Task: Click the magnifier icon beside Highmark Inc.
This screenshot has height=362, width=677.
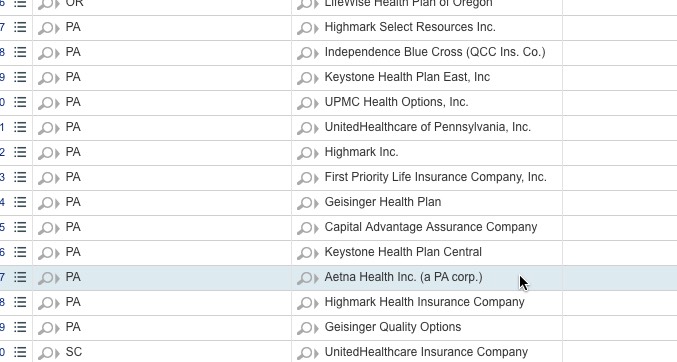Action: (308, 153)
